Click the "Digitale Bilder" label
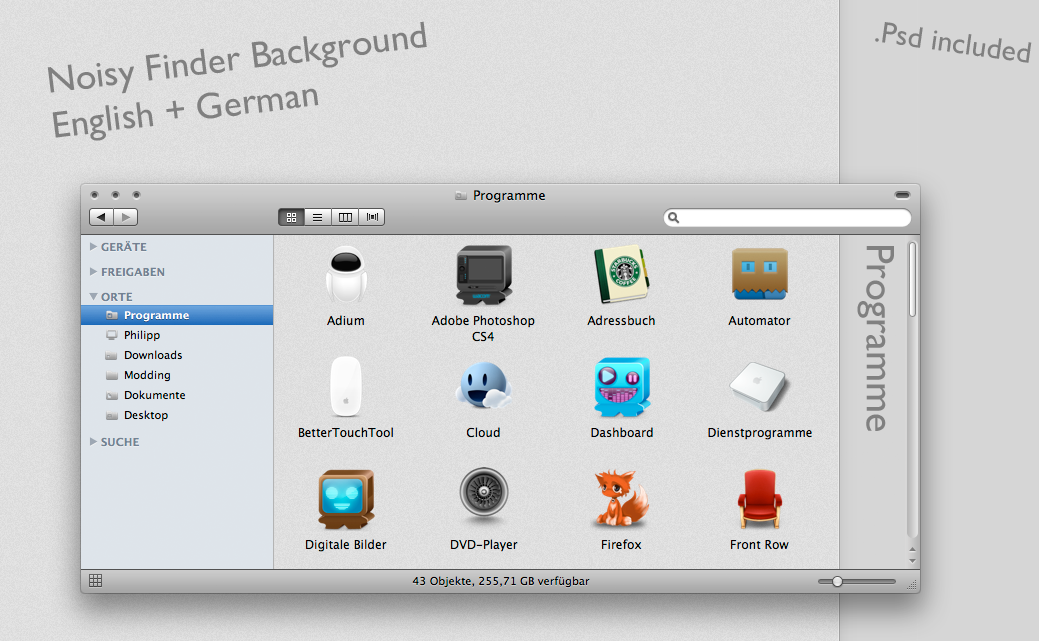The width and height of the screenshot is (1039, 641). (x=346, y=544)
